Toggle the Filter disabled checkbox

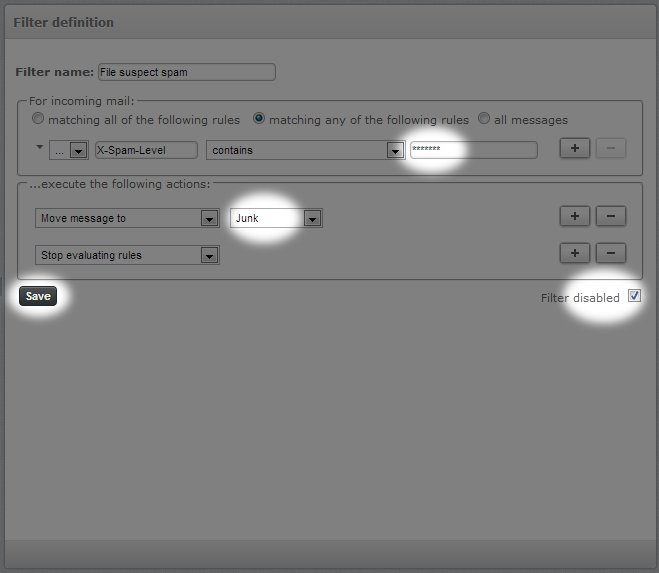coord(634,296)
